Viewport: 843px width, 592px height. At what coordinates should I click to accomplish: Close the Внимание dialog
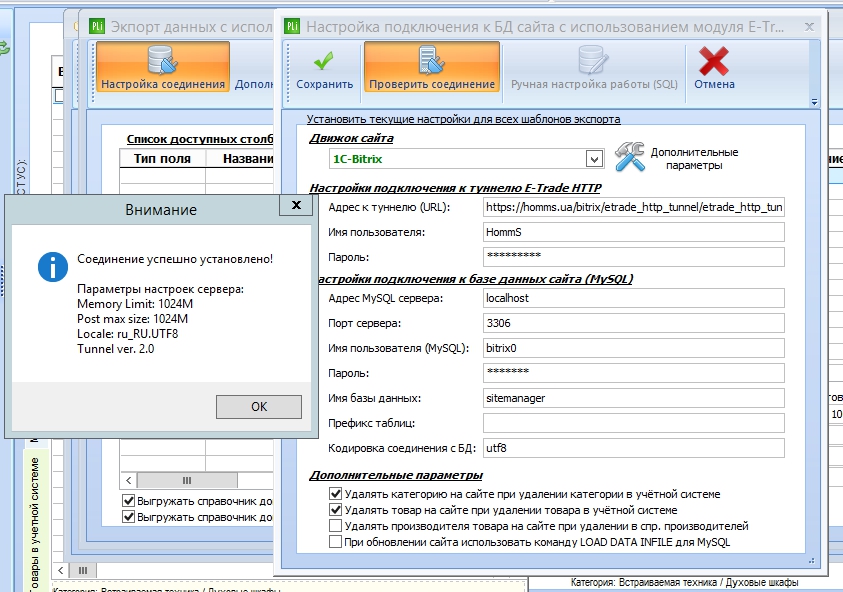click(x=296, y=205)
